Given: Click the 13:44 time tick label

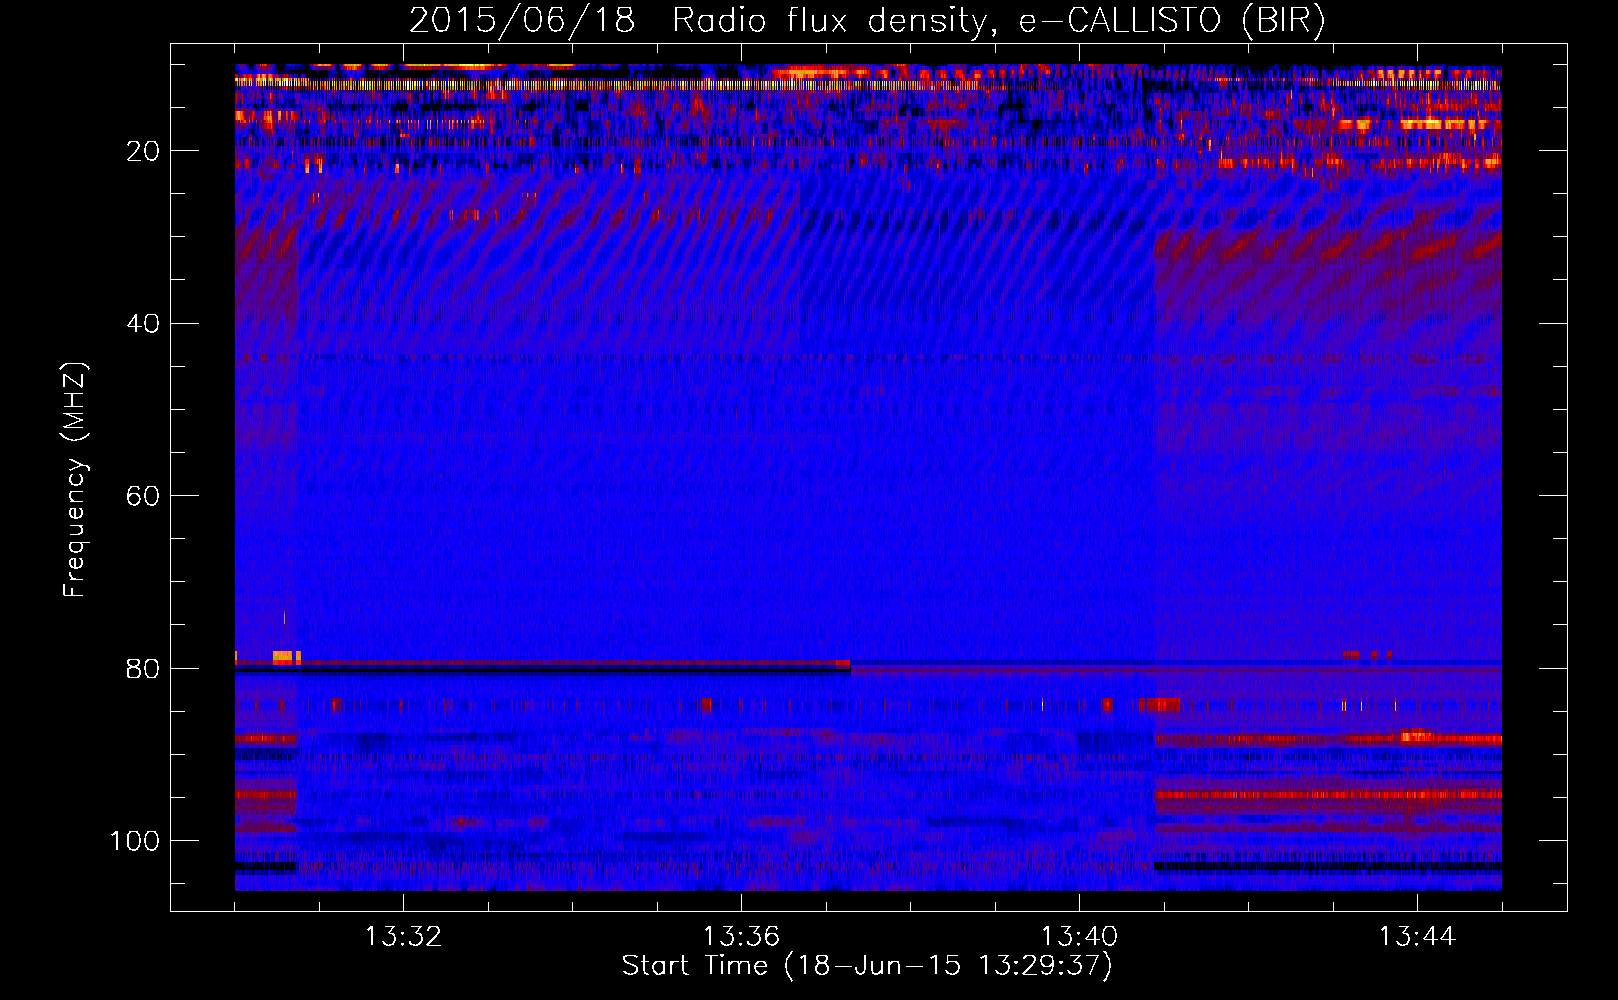Looking at the screenshot, I should click(x=1417, y=937).
